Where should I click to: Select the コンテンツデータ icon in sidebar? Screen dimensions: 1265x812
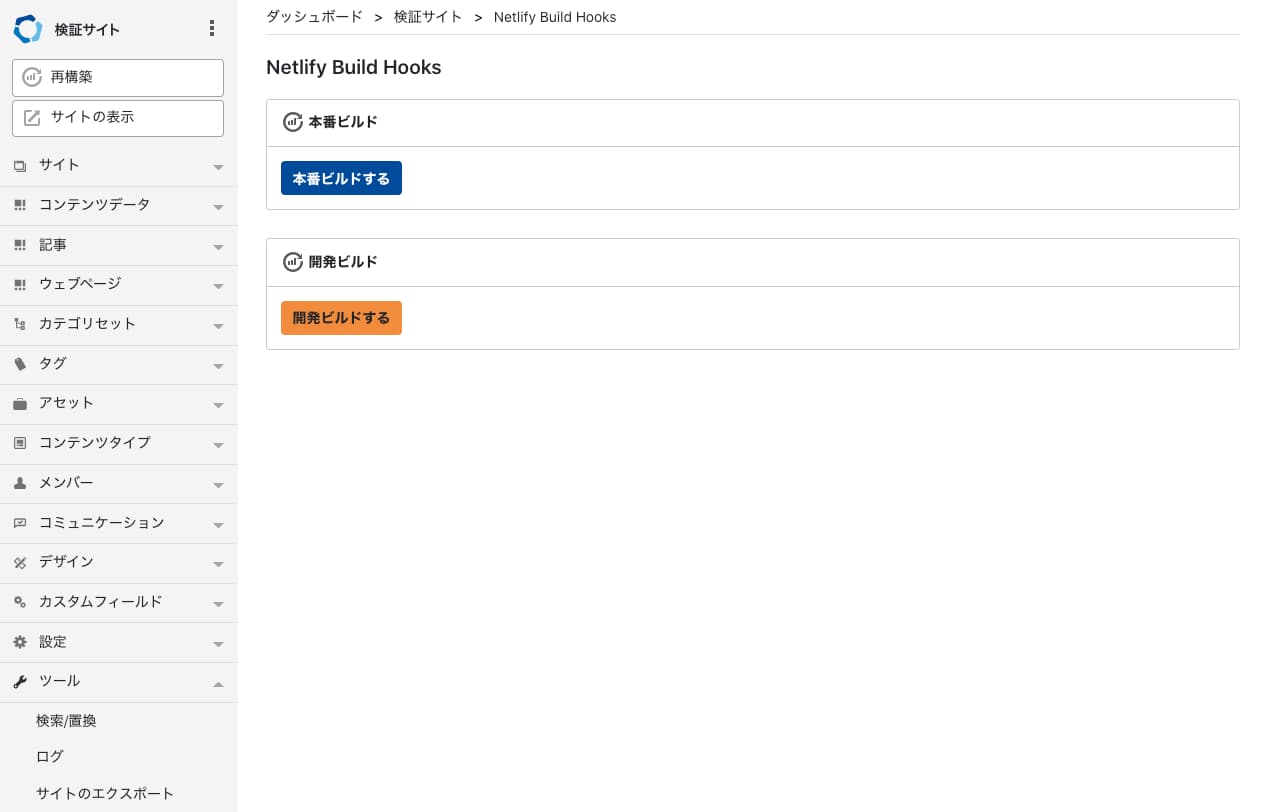pyautogui.click(x=20, y=205)
